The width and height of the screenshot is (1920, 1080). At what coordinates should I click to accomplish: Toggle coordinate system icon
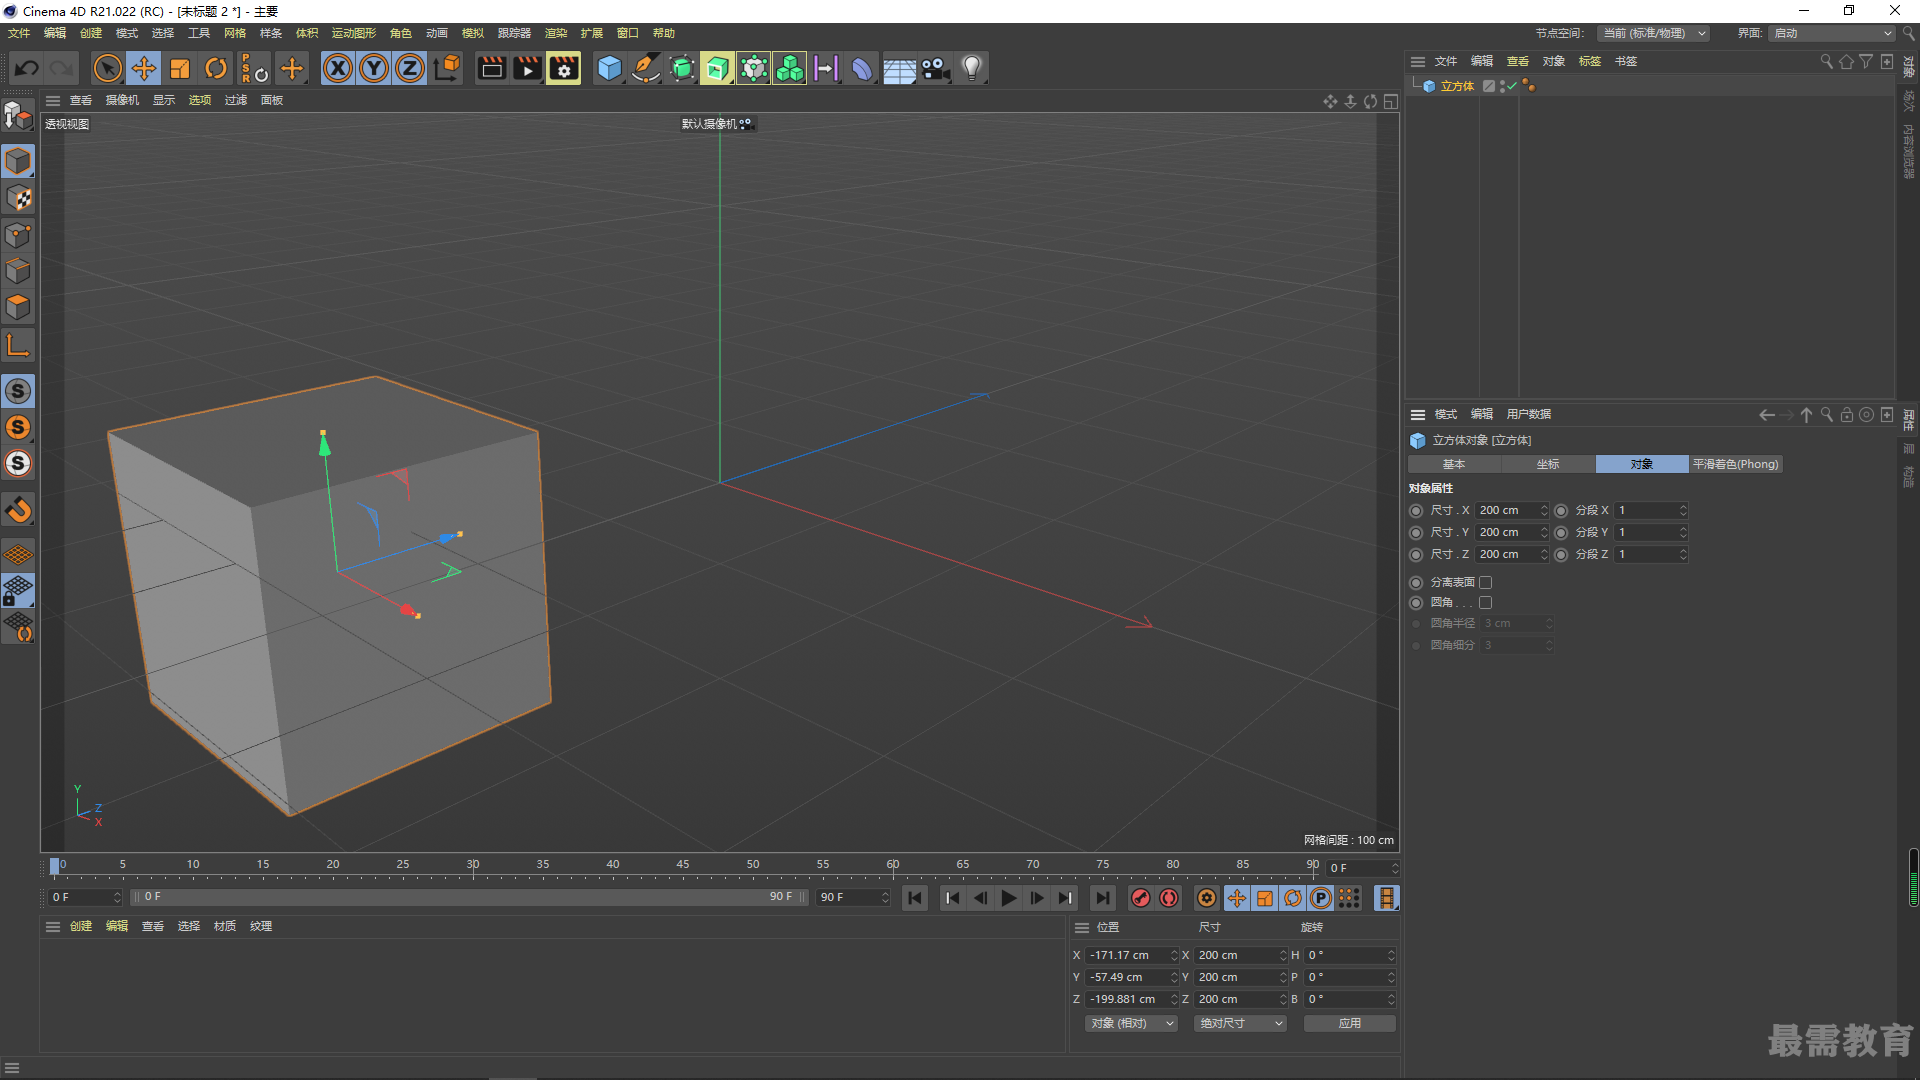[x=447, y=68]
